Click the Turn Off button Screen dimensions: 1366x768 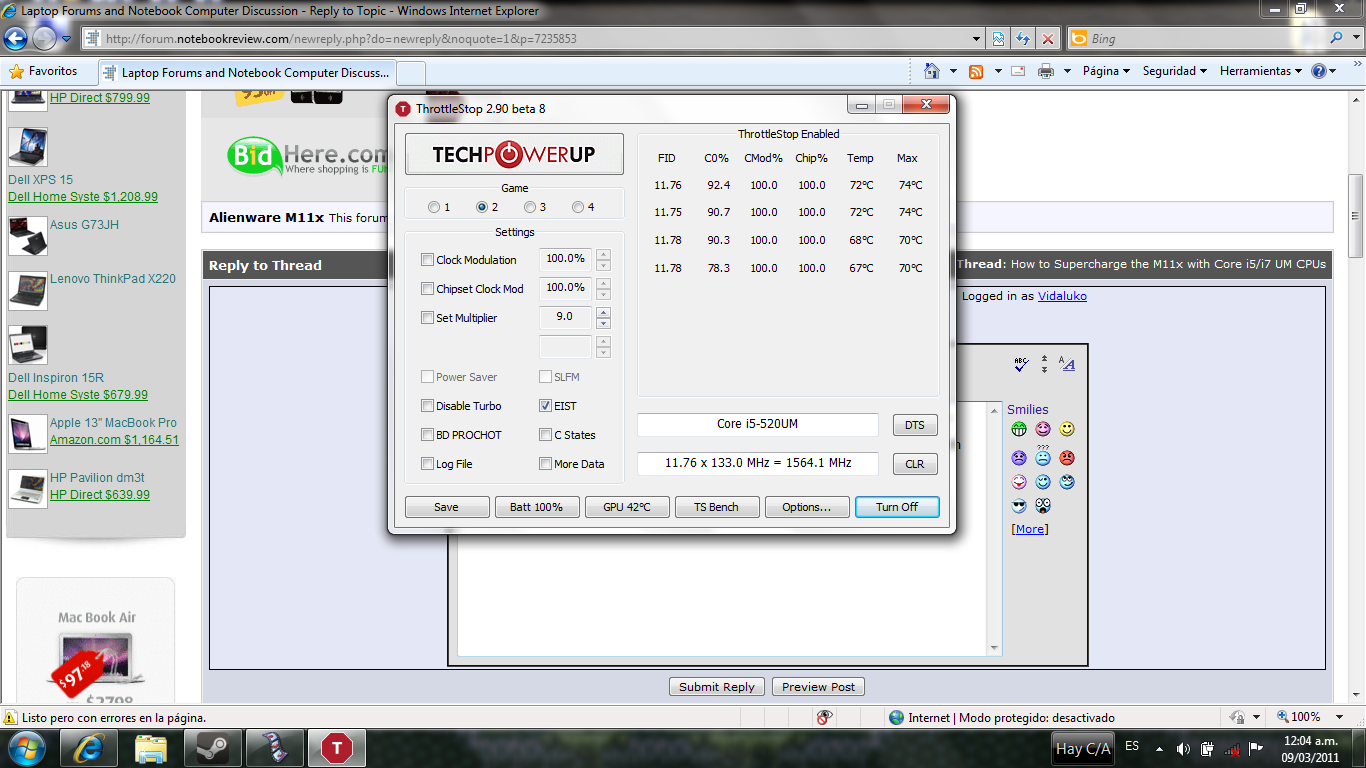coord(897,507)
